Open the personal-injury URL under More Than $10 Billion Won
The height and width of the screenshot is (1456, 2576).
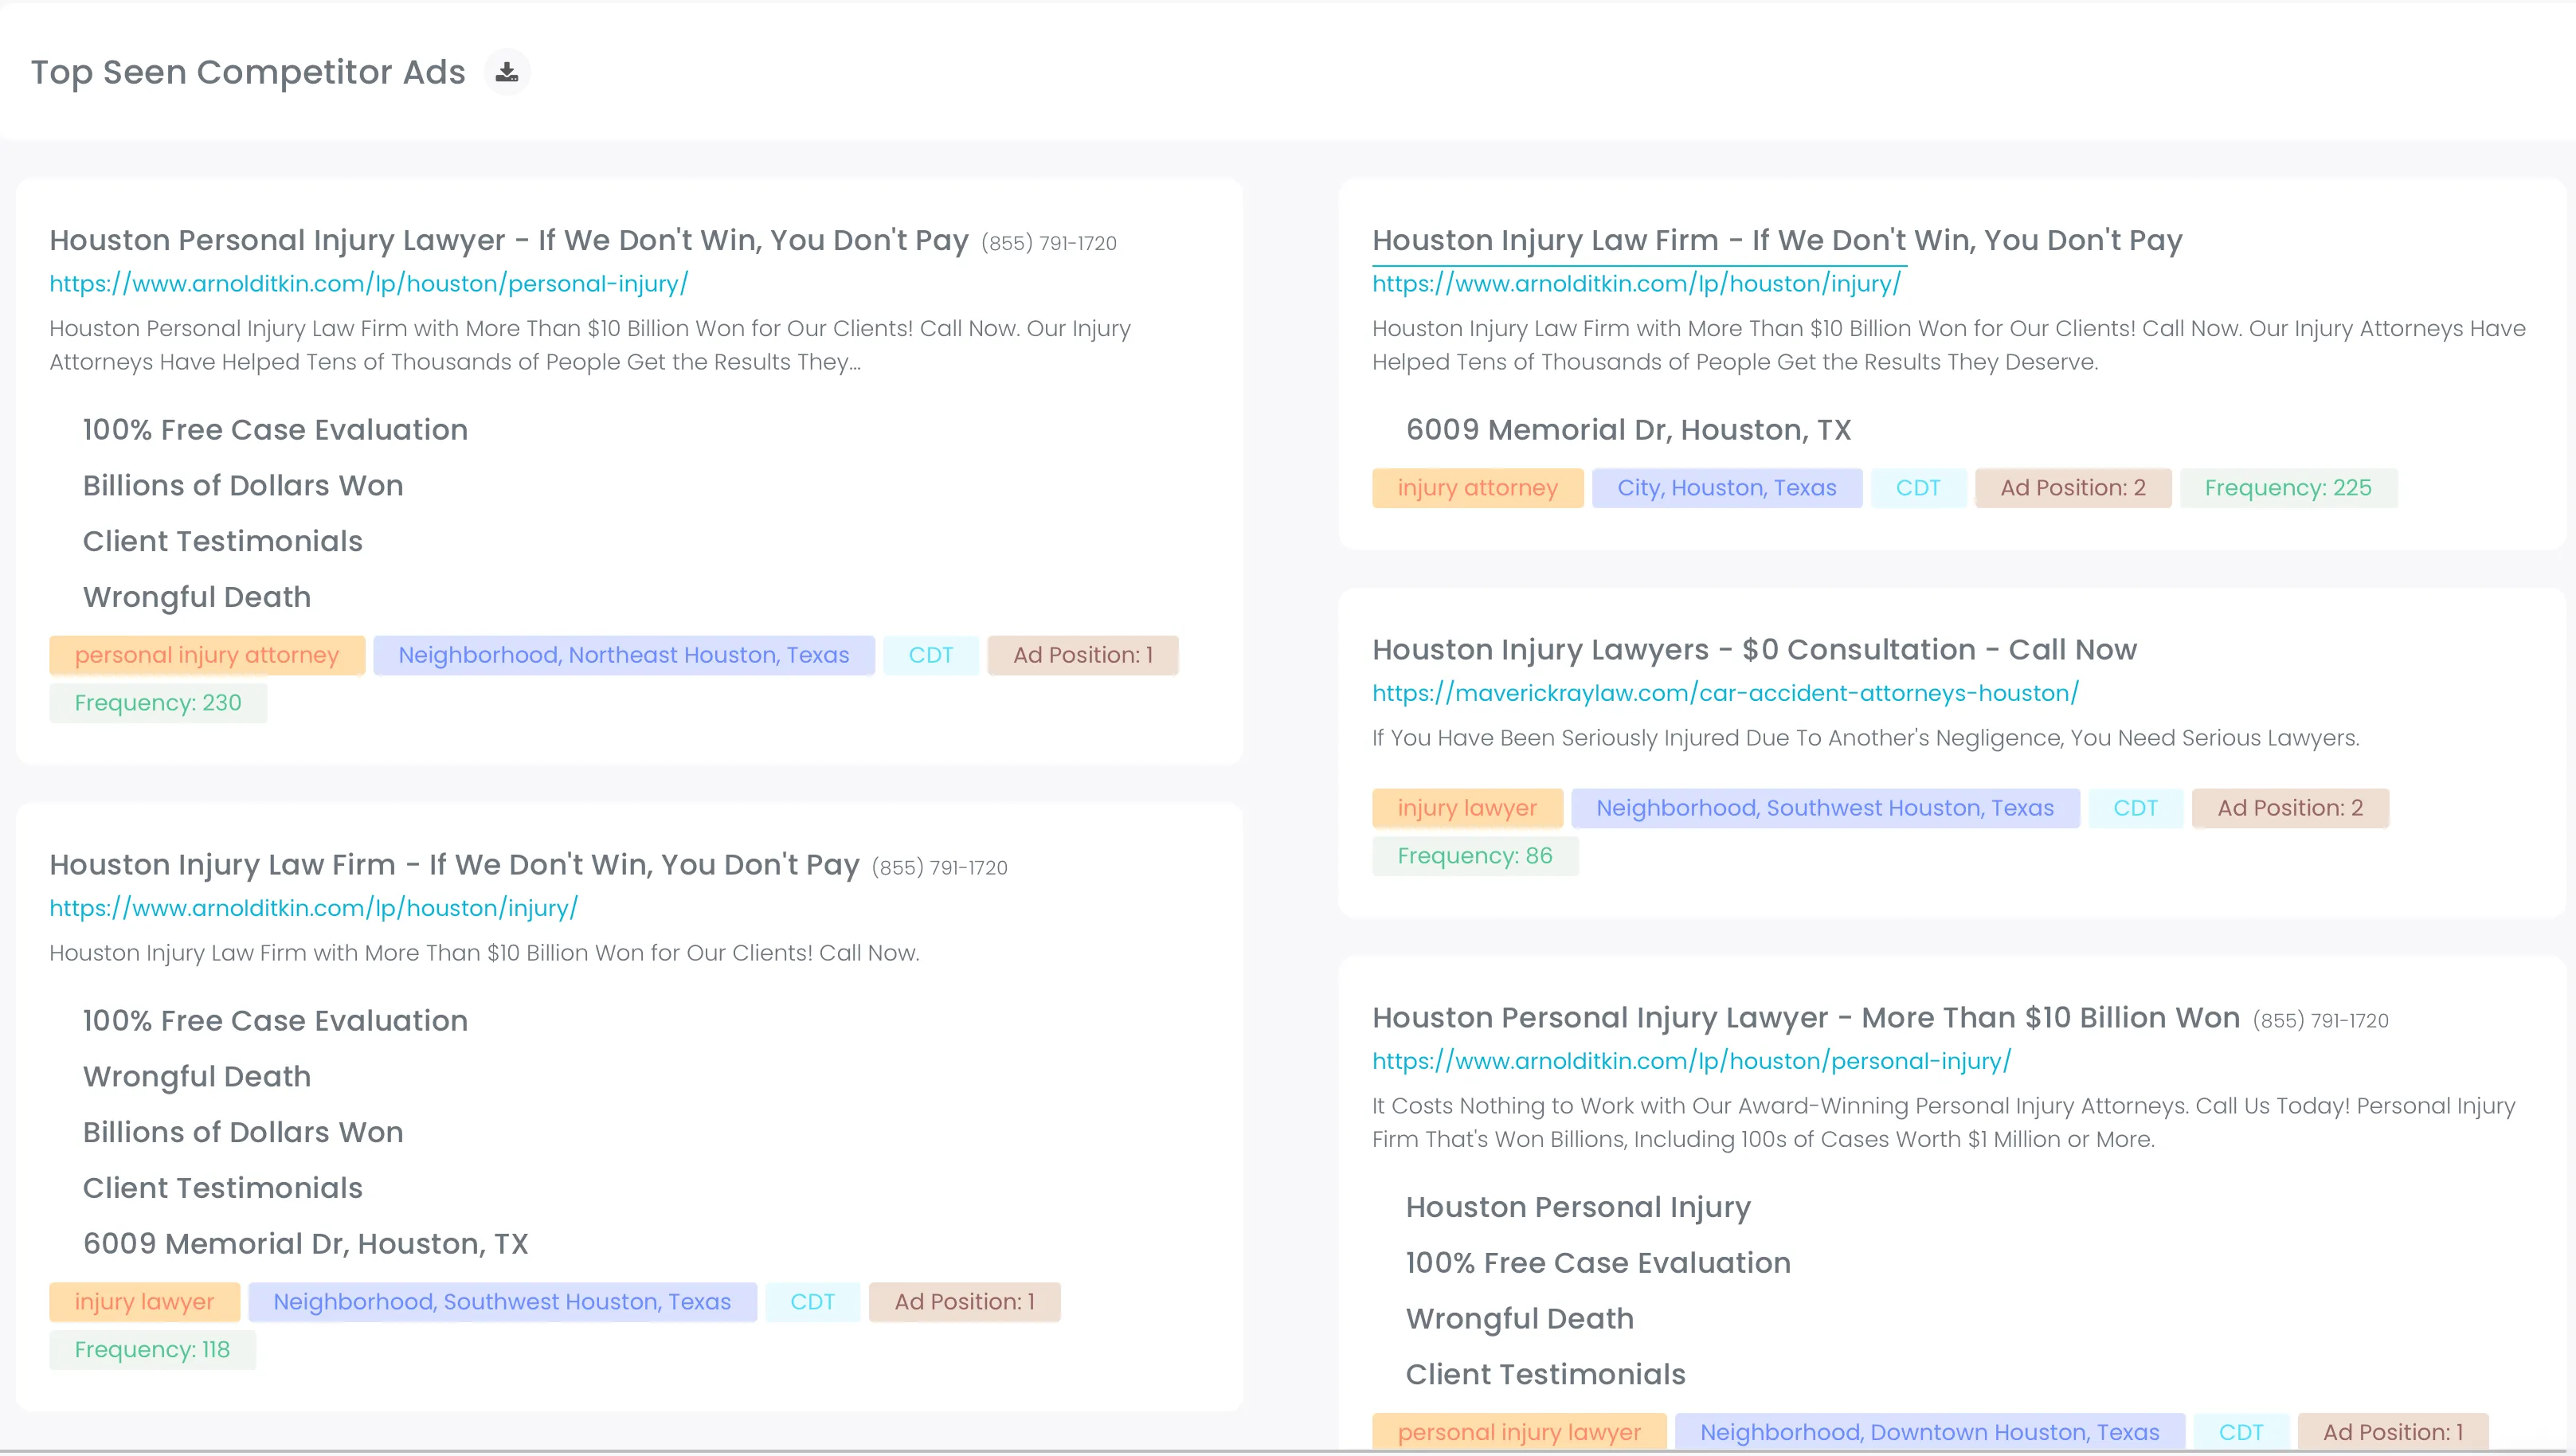[1691, 1061]
